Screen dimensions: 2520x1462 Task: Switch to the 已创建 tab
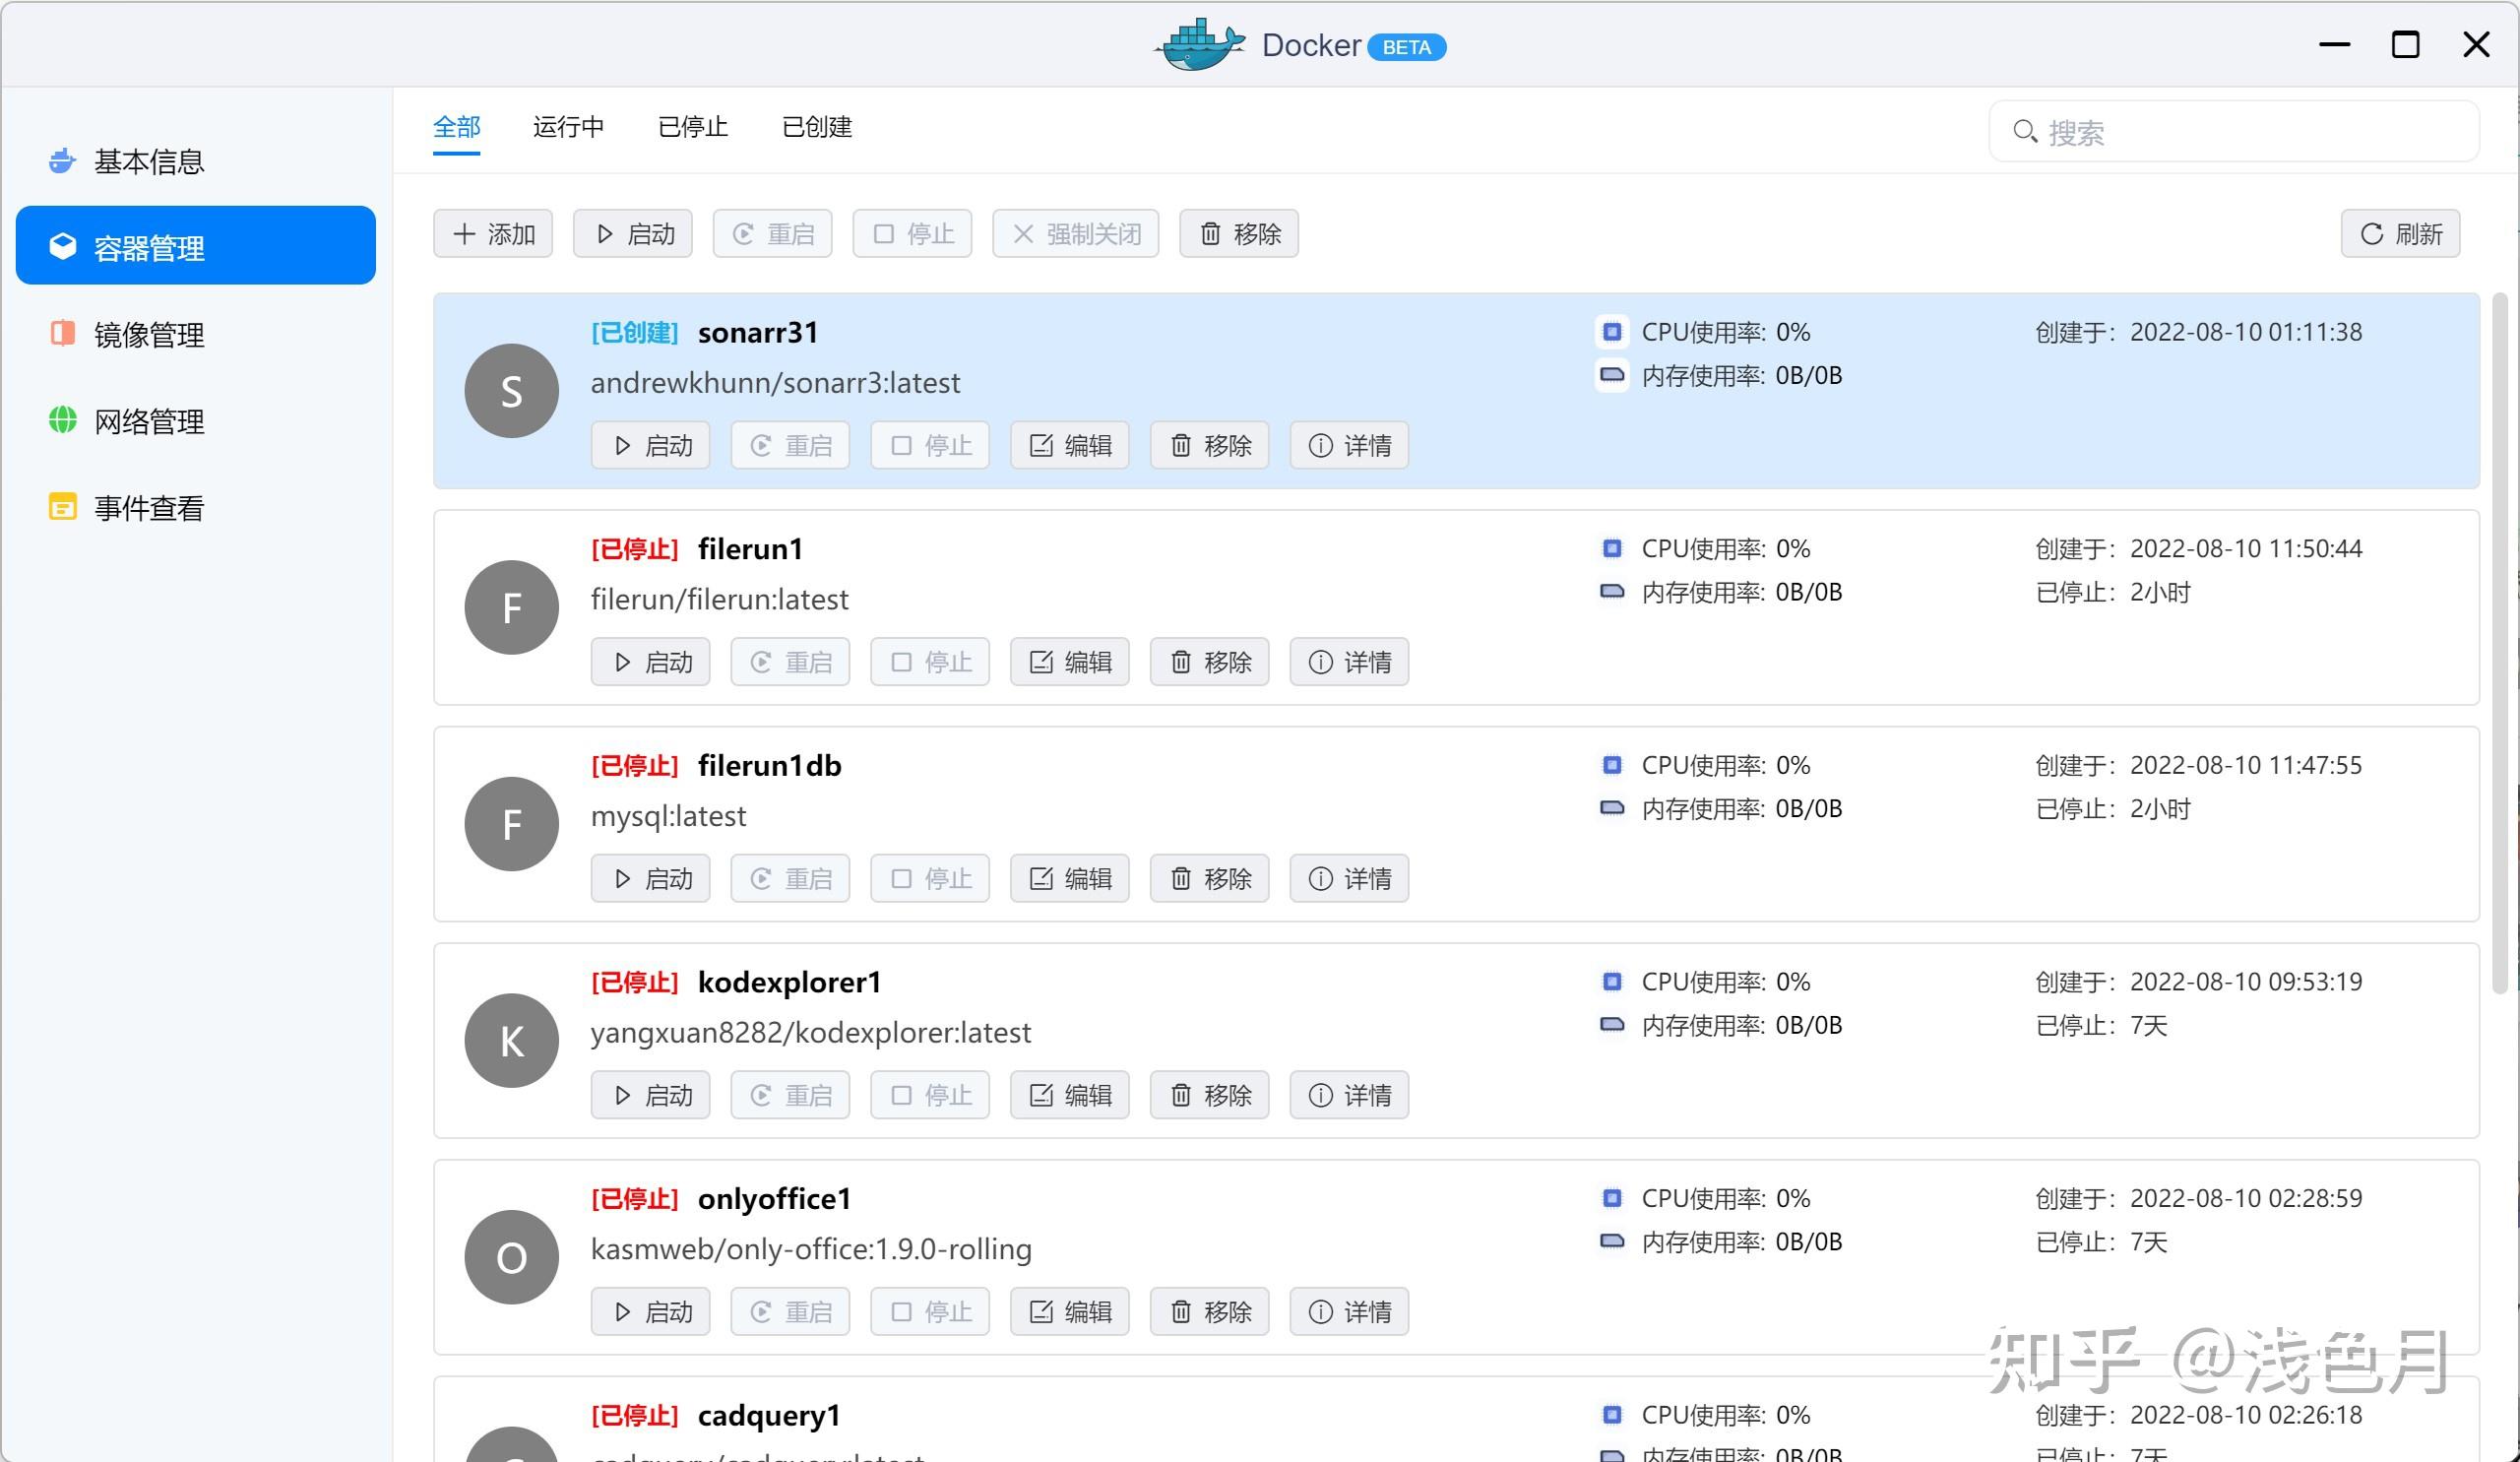click(816, 127)
